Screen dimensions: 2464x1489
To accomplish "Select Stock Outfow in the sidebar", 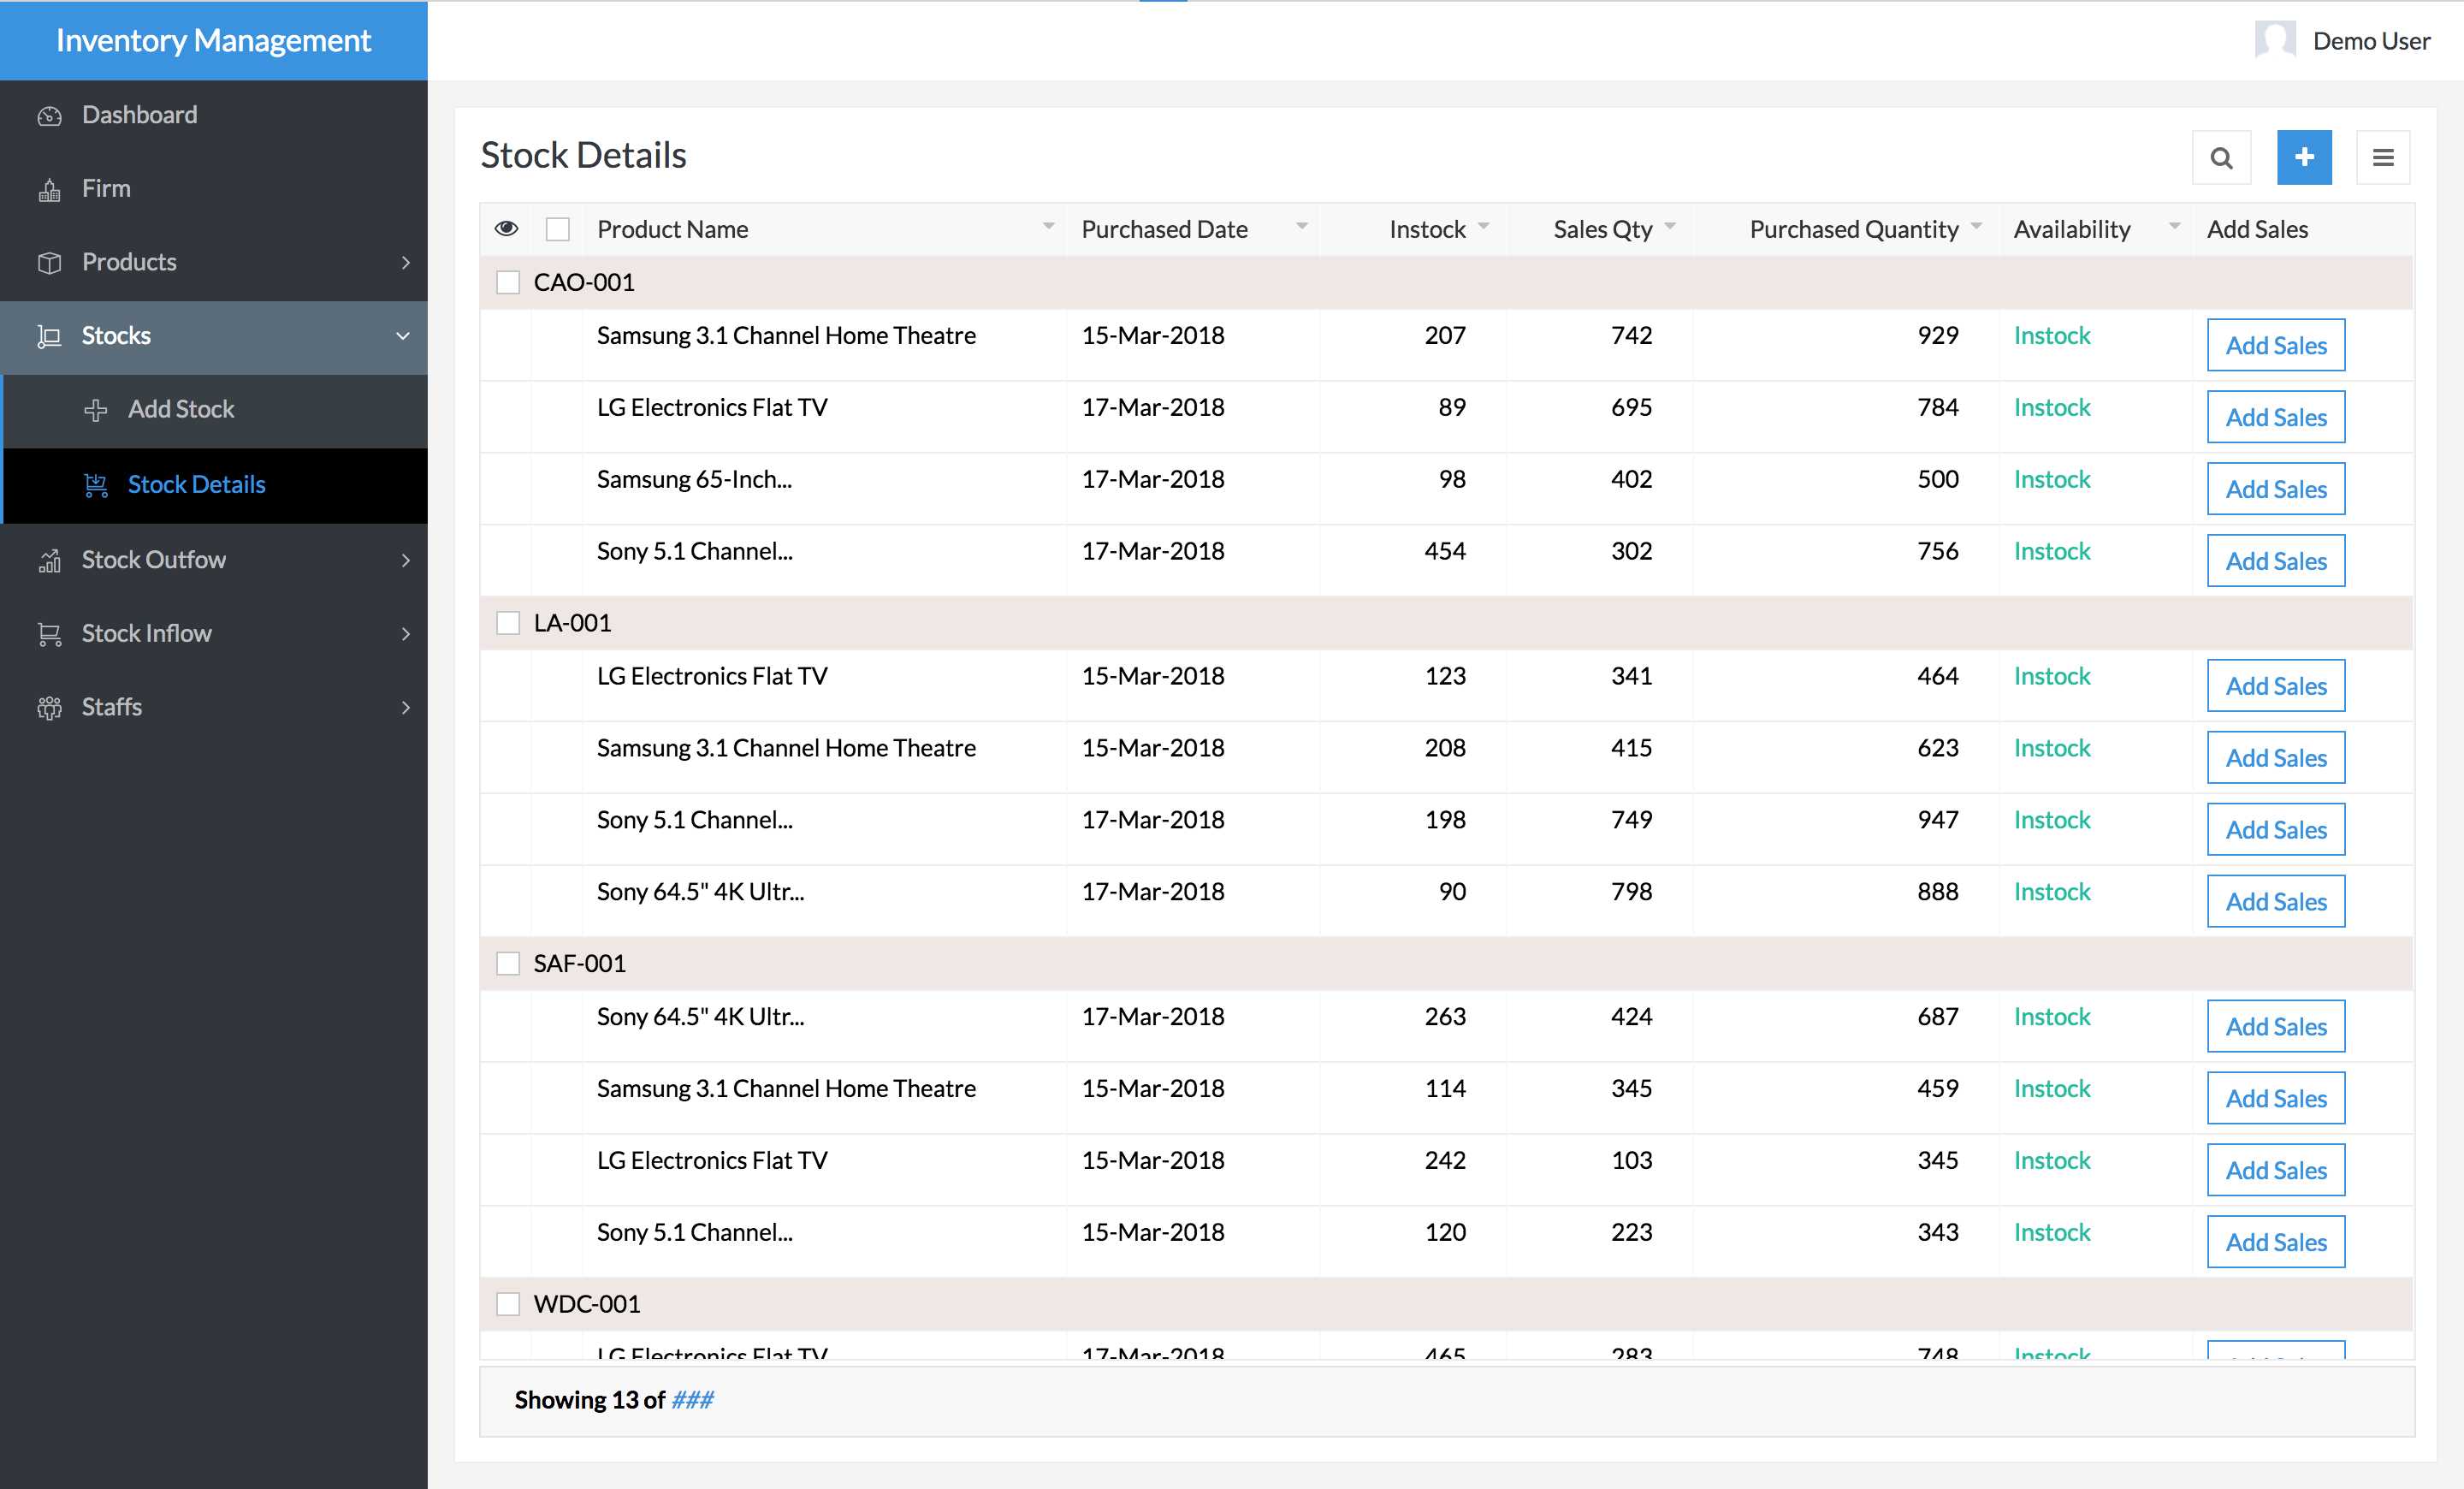I will 154,559.
